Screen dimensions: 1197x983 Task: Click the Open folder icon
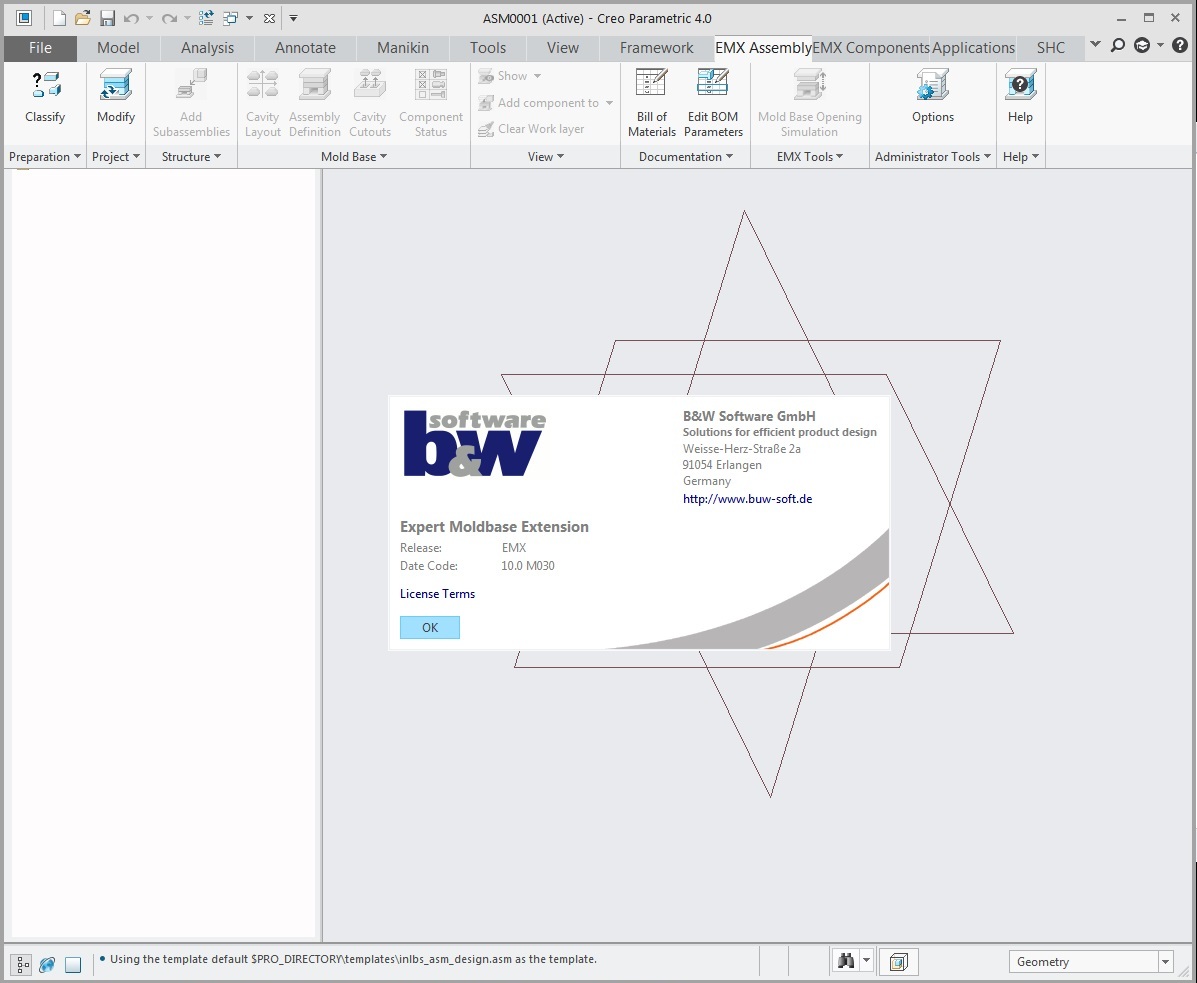(x=82, y=18)
